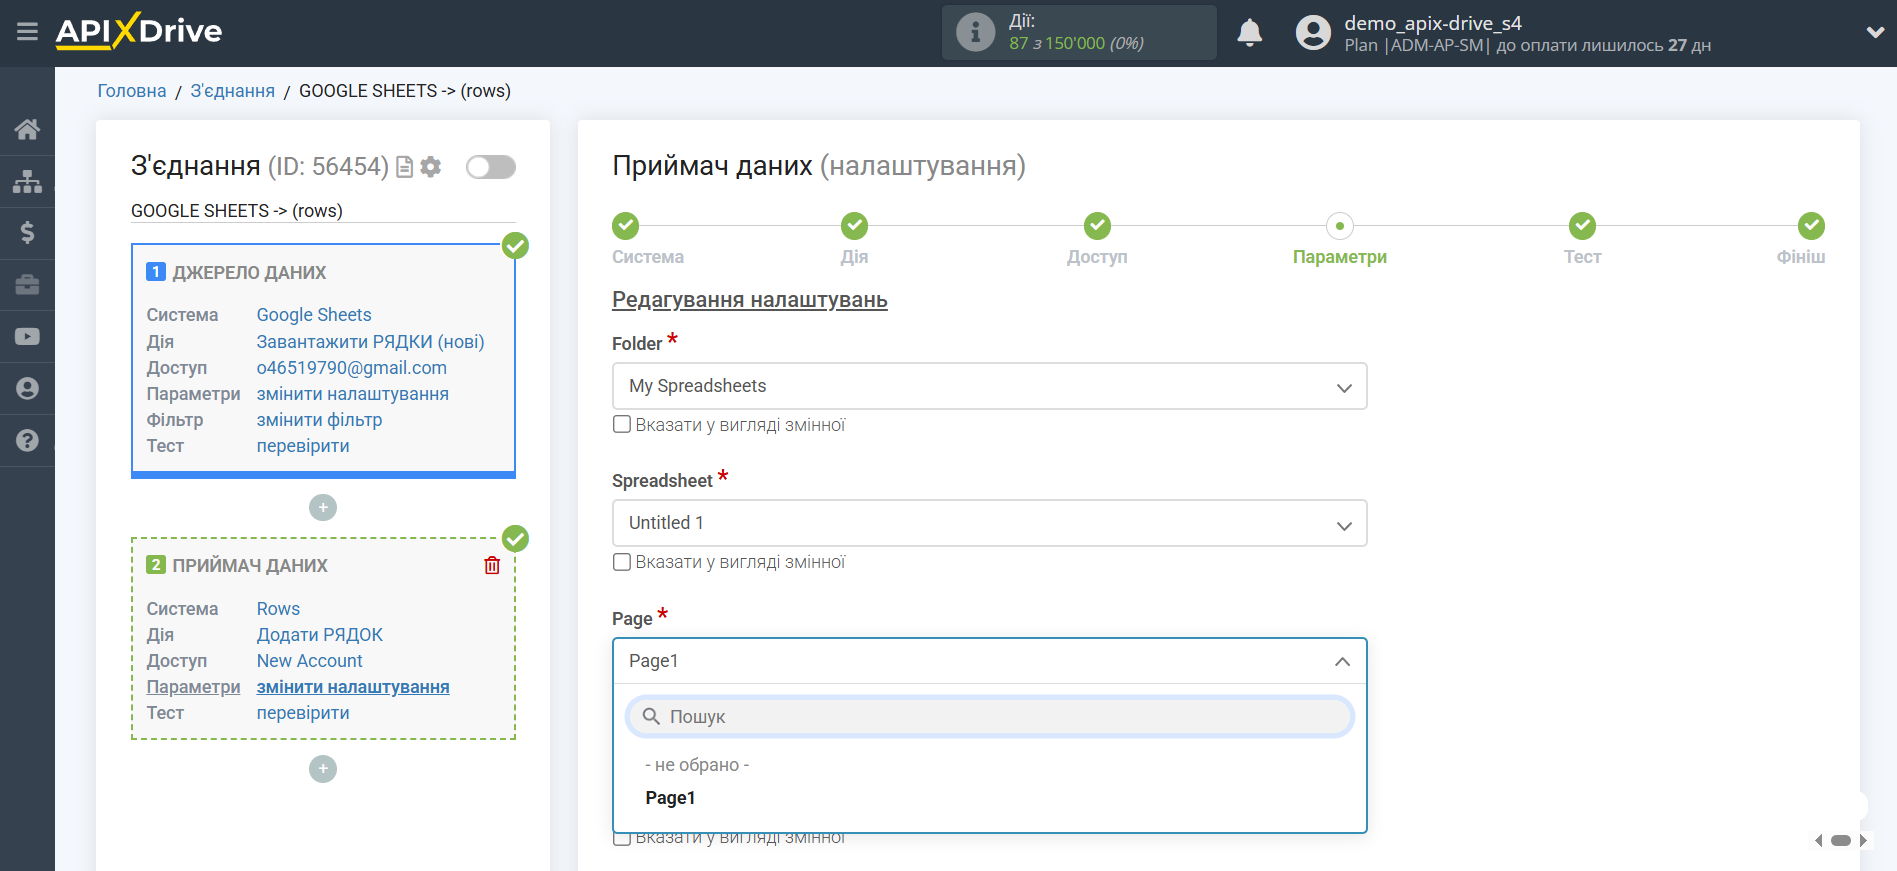Click the Доступ step checkmark
The image size is (1897, 871).
pyautogui.click(x=1097, y=226)
